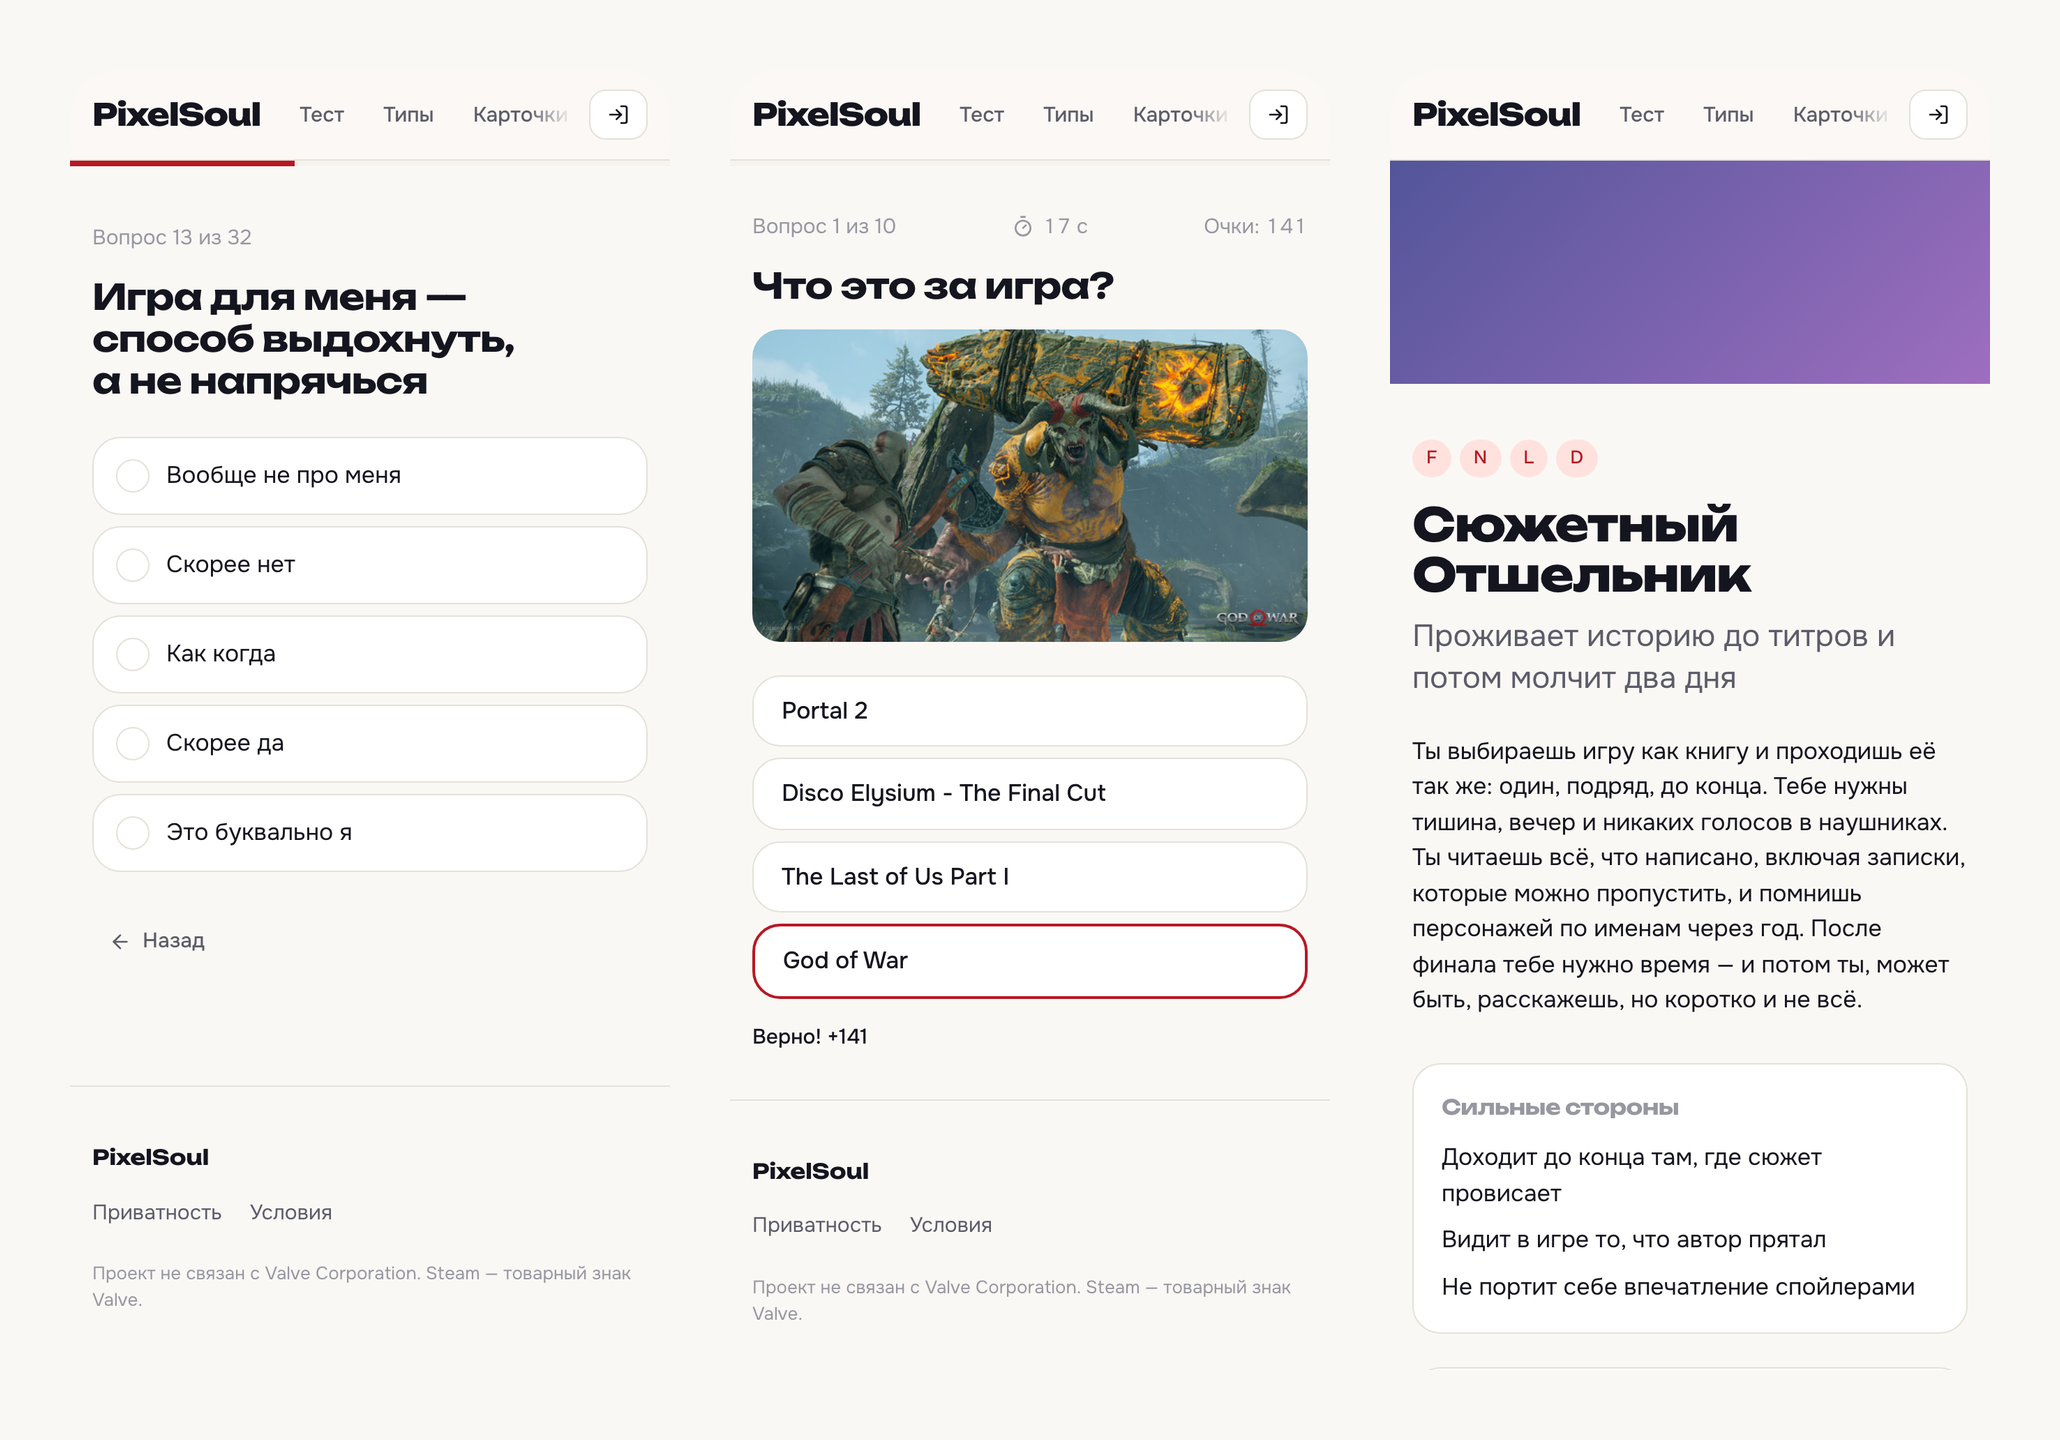This screenshot has width=2060, height=1440.
Task: Click the F trait badge
Action: (1431, 458)
